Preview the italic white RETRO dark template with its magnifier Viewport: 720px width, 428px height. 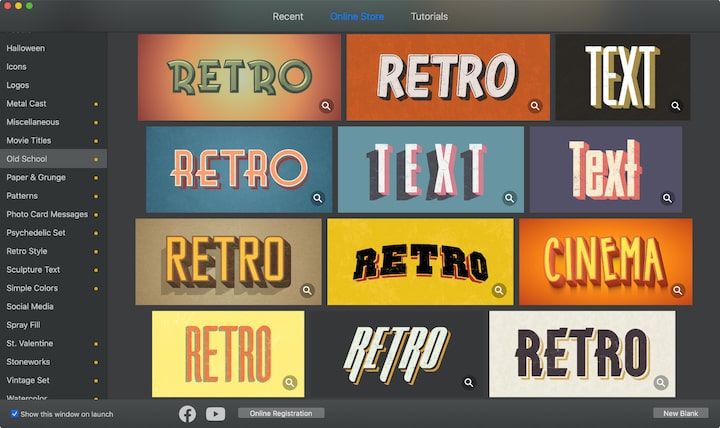coord(468,383)
